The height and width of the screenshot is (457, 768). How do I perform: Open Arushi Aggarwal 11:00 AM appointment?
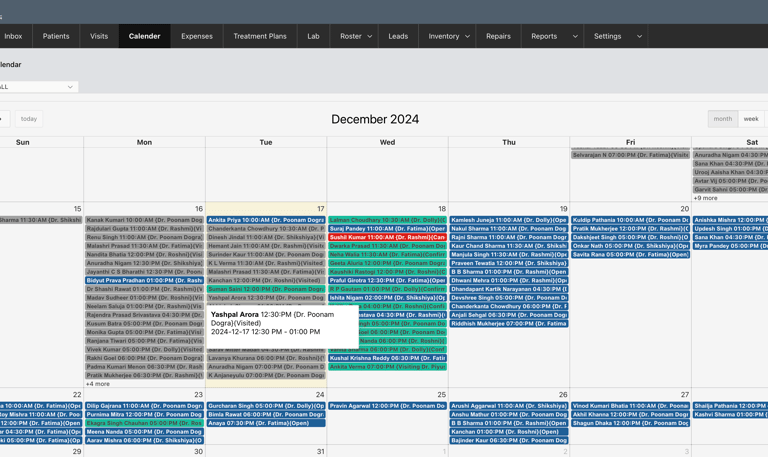click(x=509, y=406)
